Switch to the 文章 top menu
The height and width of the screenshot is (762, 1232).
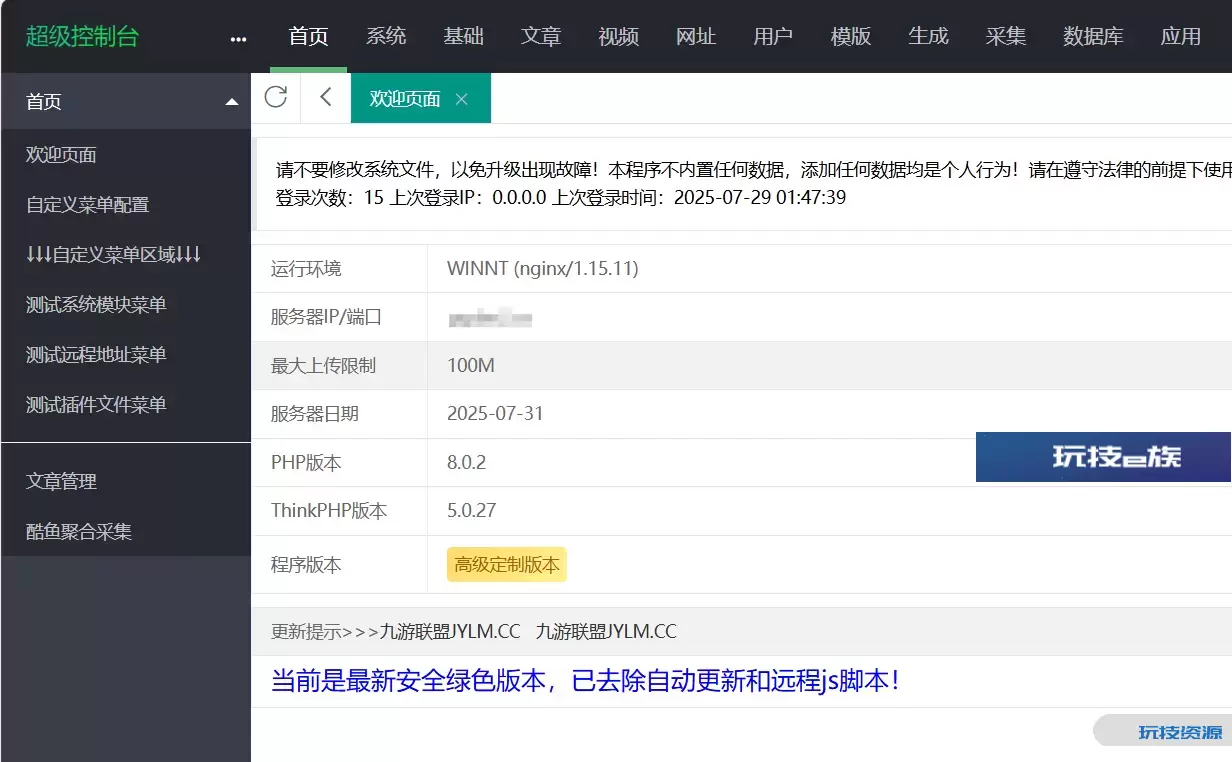pyautogui.click(x=541, y=37)
